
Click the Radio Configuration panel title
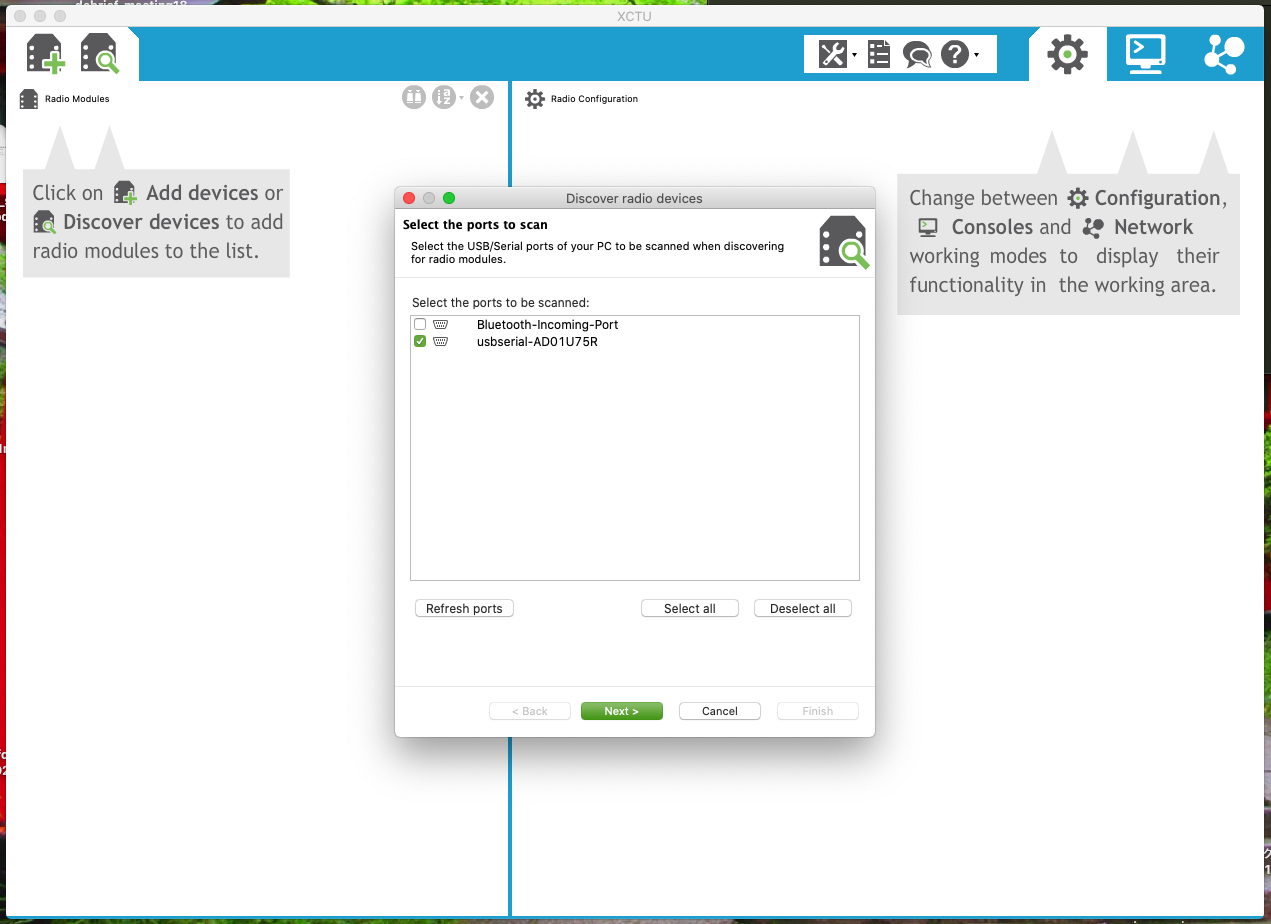594,99
